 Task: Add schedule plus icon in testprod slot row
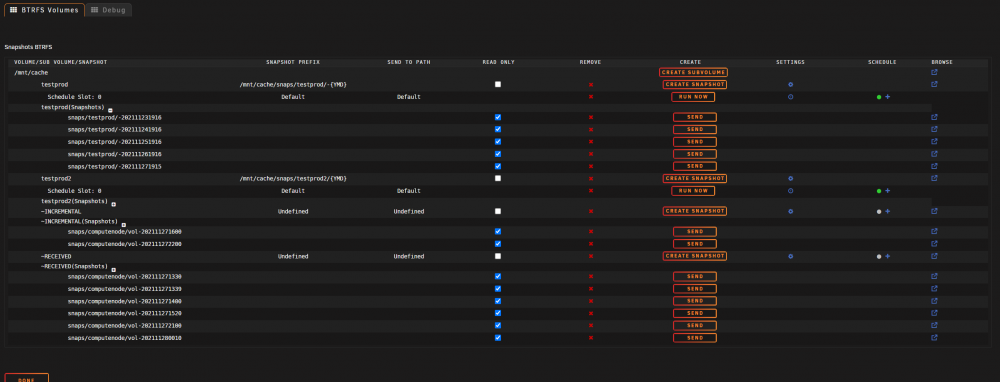pos(887,97)
